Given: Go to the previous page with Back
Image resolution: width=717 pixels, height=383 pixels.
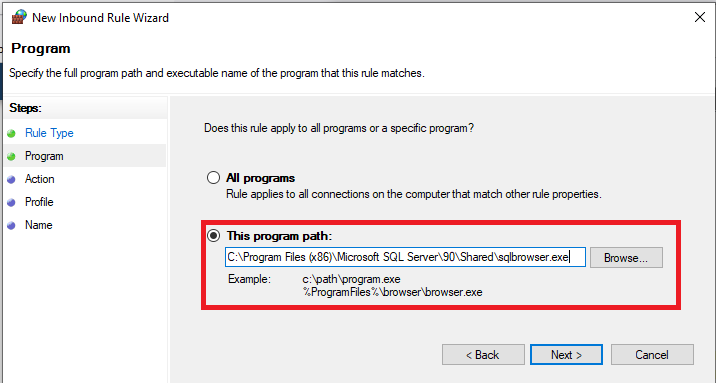Looking at the screenshot, I should (483, 355).
